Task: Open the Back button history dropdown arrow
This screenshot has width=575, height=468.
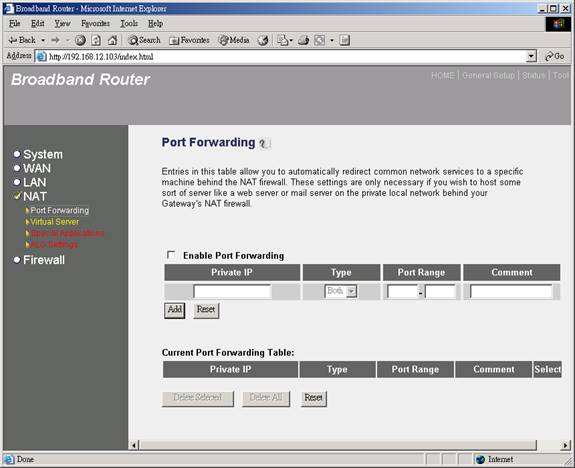Action: pyautogui.click(x=43, y=40)
